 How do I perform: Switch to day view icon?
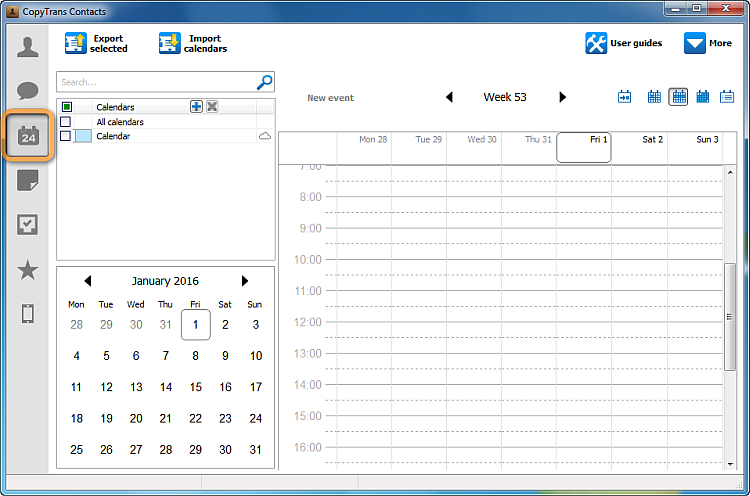point(654,97)
